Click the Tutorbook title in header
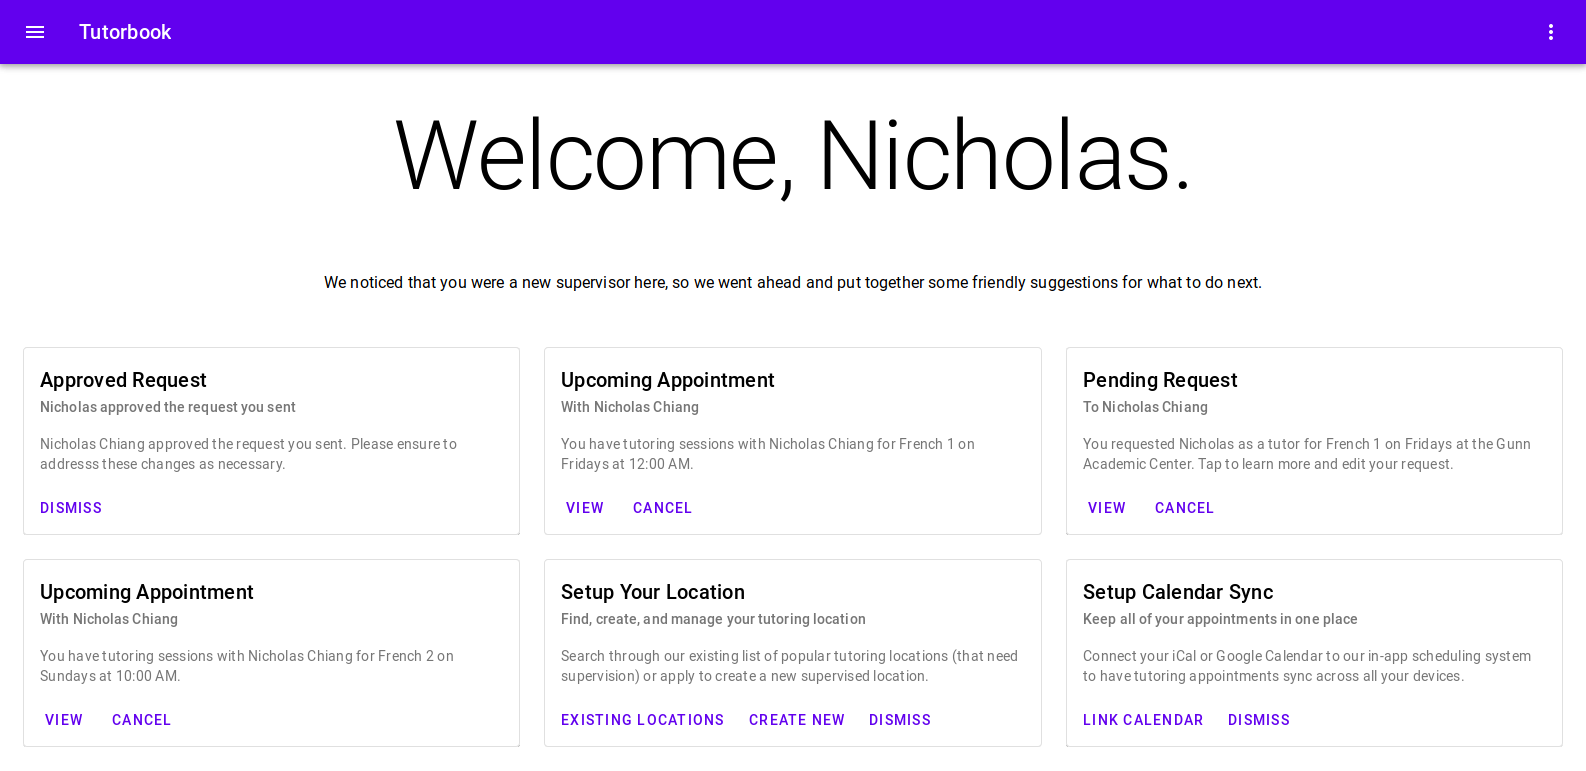 [x=125, y=32]
